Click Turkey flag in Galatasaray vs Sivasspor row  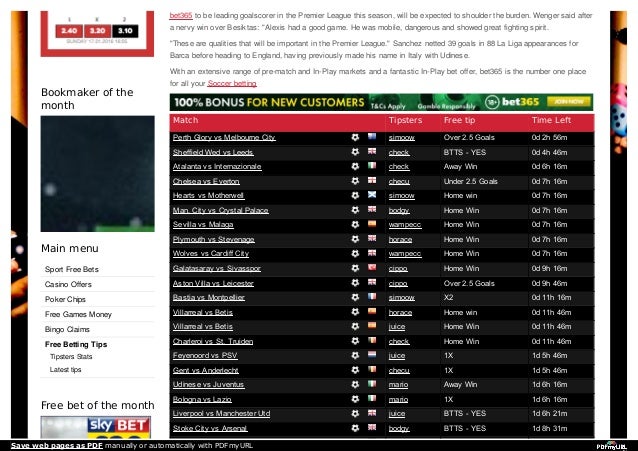372,267
